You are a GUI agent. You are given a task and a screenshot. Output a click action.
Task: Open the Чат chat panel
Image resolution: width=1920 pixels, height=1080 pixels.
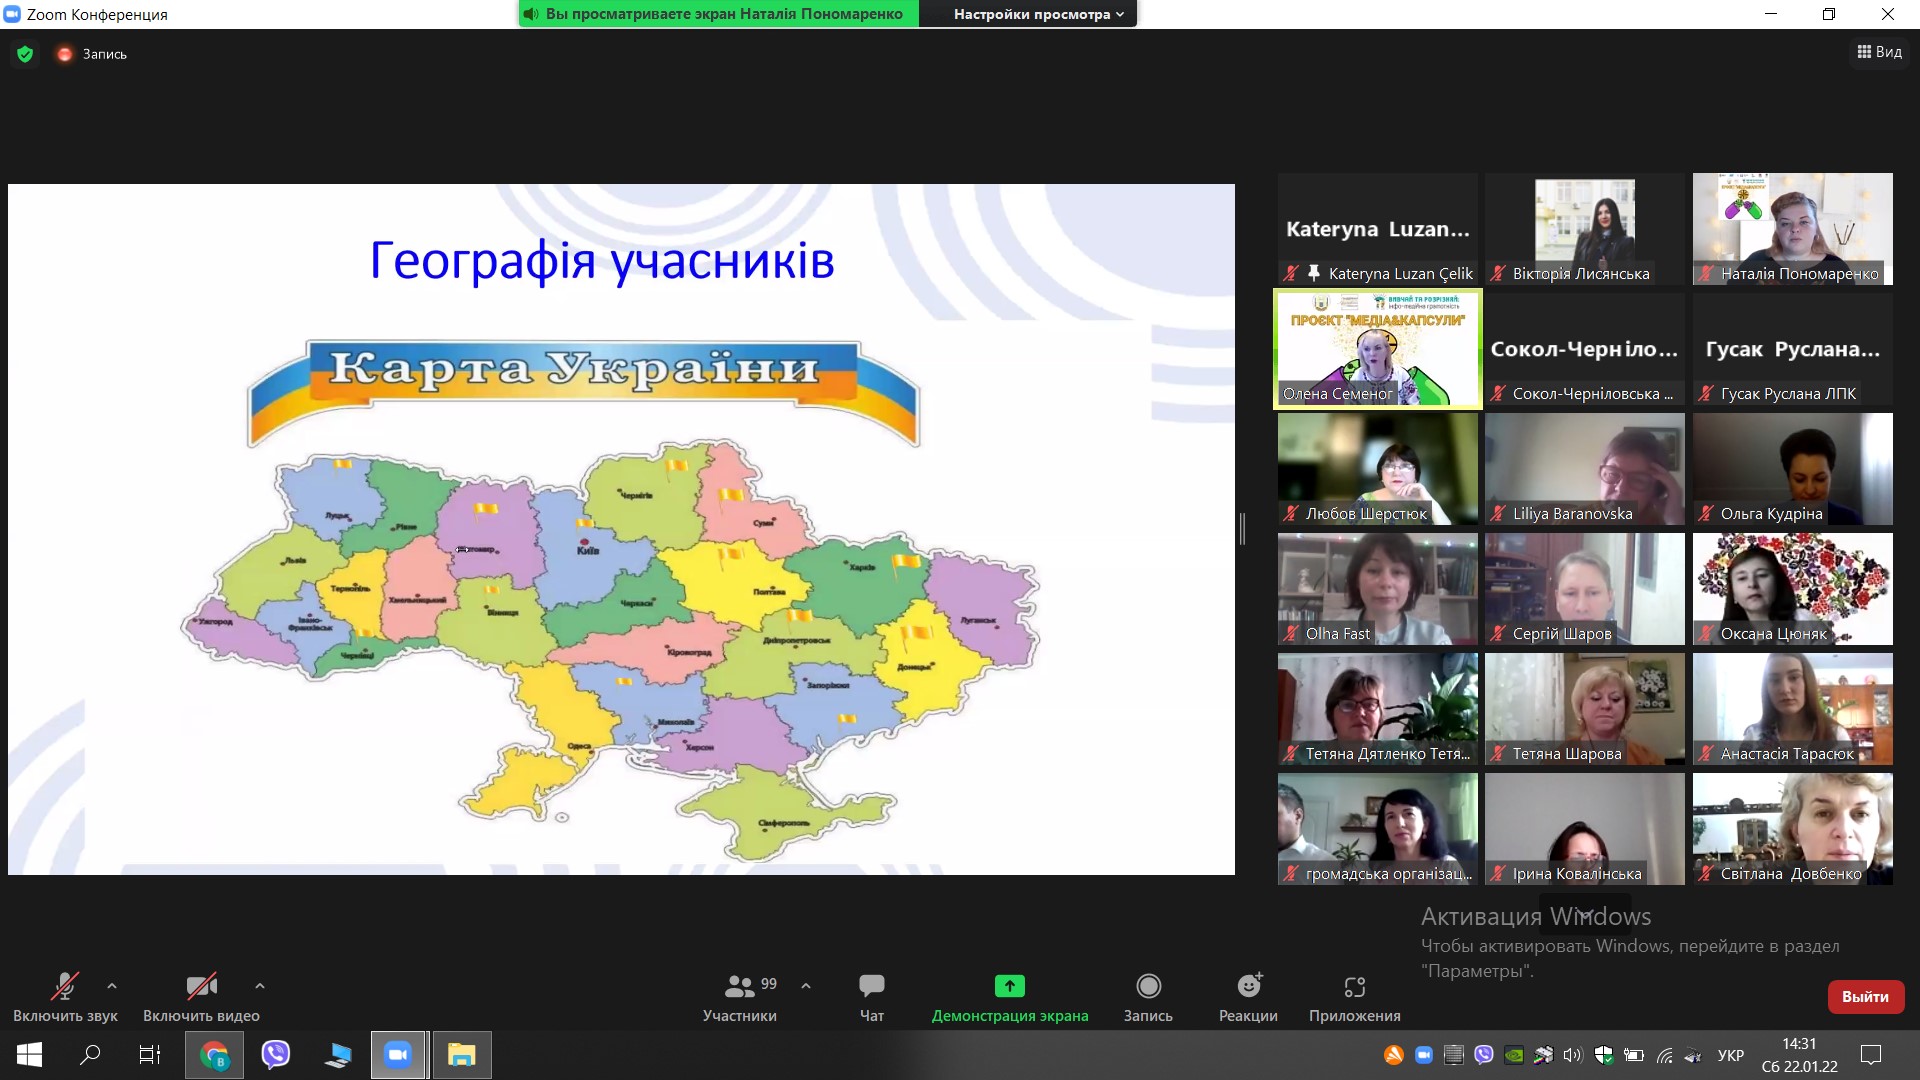(872, 998)
